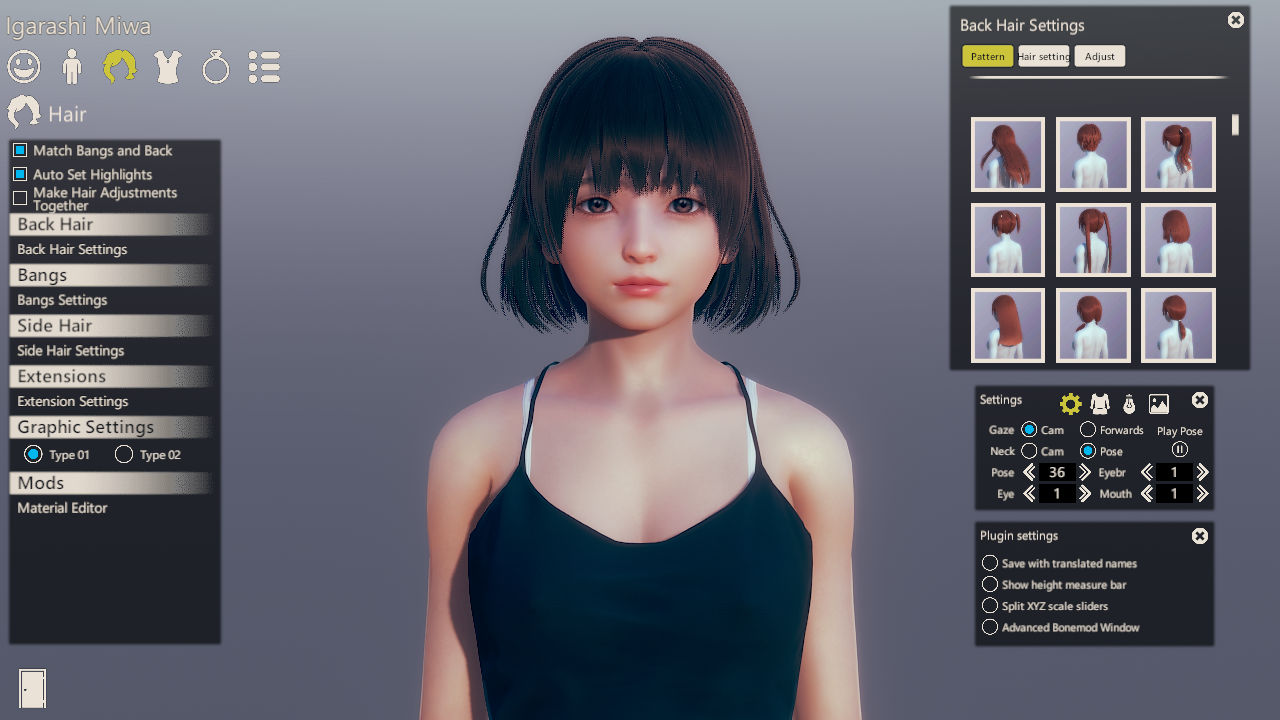Select Type 02 graphic setting
The image size is (1280, 720).
click(124, 455)
